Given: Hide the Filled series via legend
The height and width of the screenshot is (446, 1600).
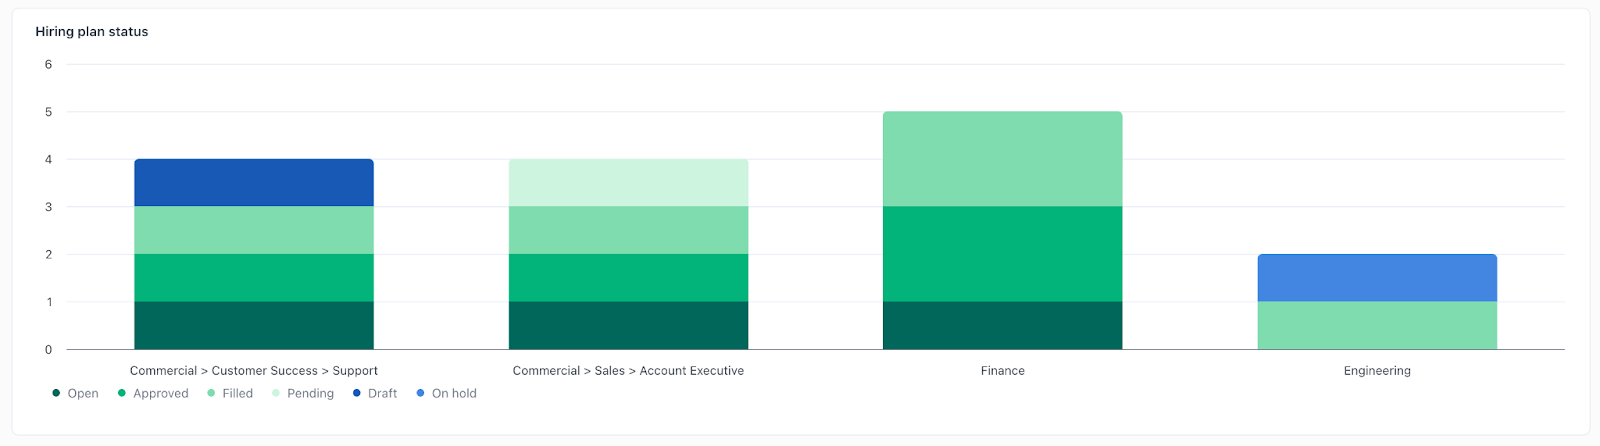Looking at the screenshot, I should [x=230, y=393].
